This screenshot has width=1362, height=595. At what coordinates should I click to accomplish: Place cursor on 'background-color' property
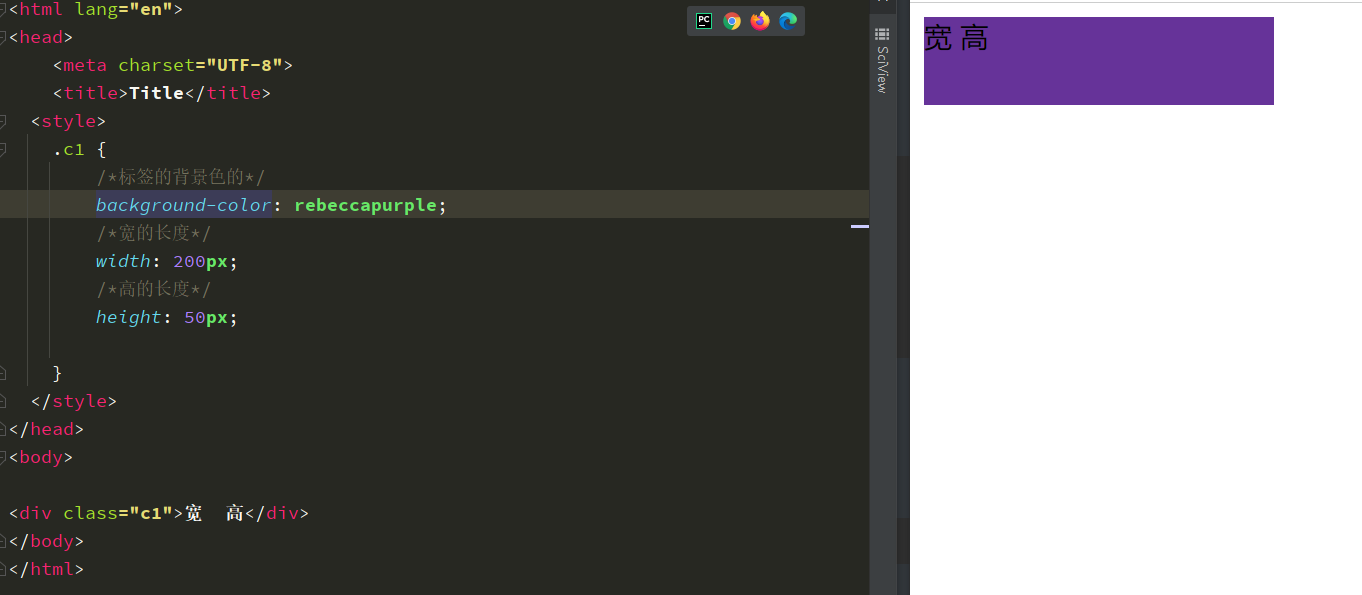pyautogui.click(x=183, y=205)
